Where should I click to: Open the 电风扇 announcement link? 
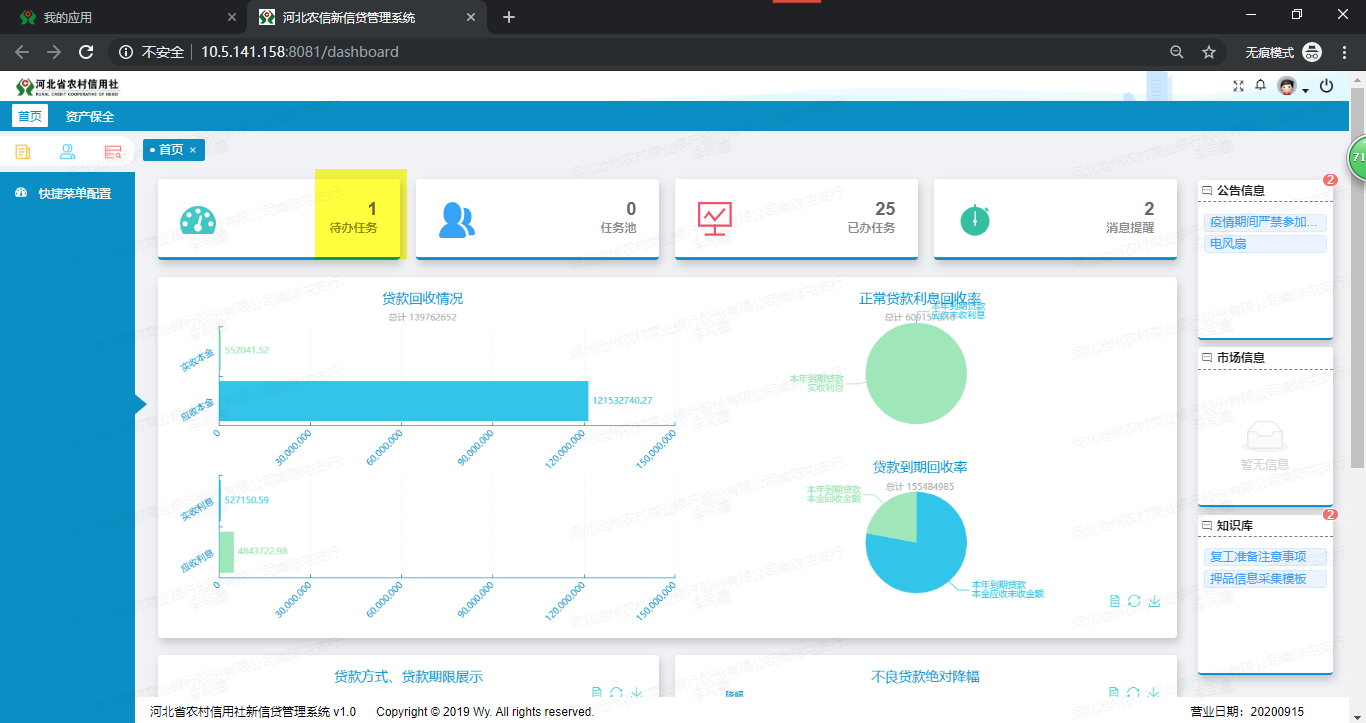coord(1228,244)
